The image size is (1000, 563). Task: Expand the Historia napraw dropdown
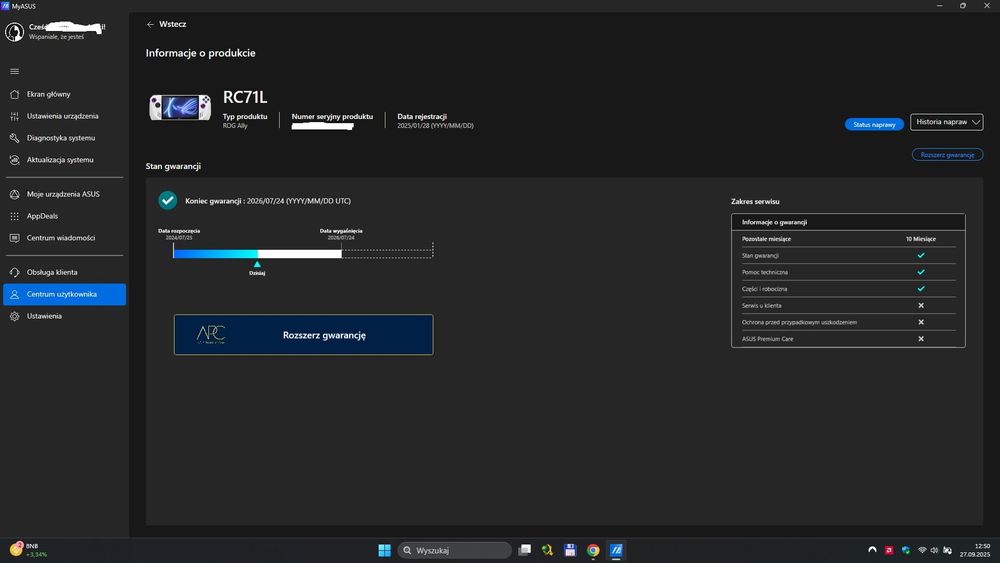tap(946, 122)
